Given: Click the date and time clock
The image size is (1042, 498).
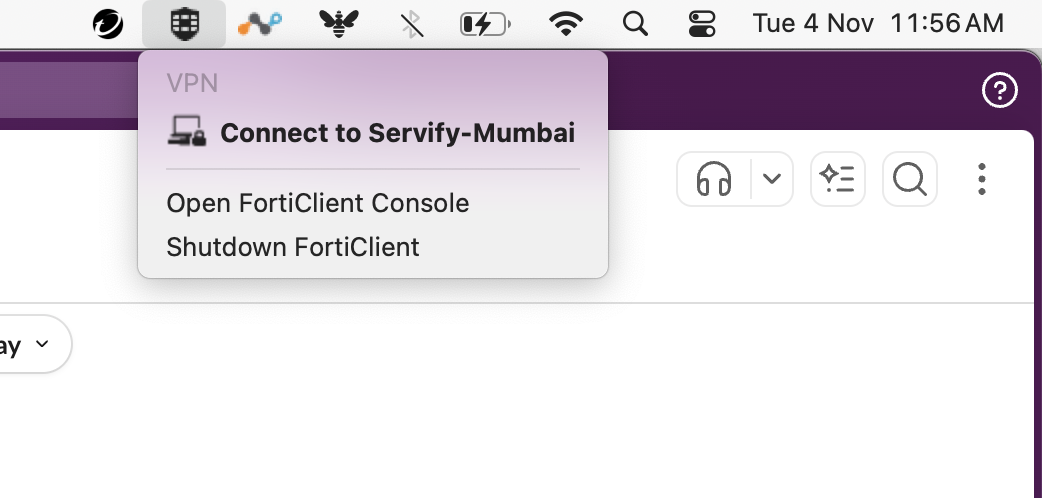Looking at the screenshot, I should point(878,24).
